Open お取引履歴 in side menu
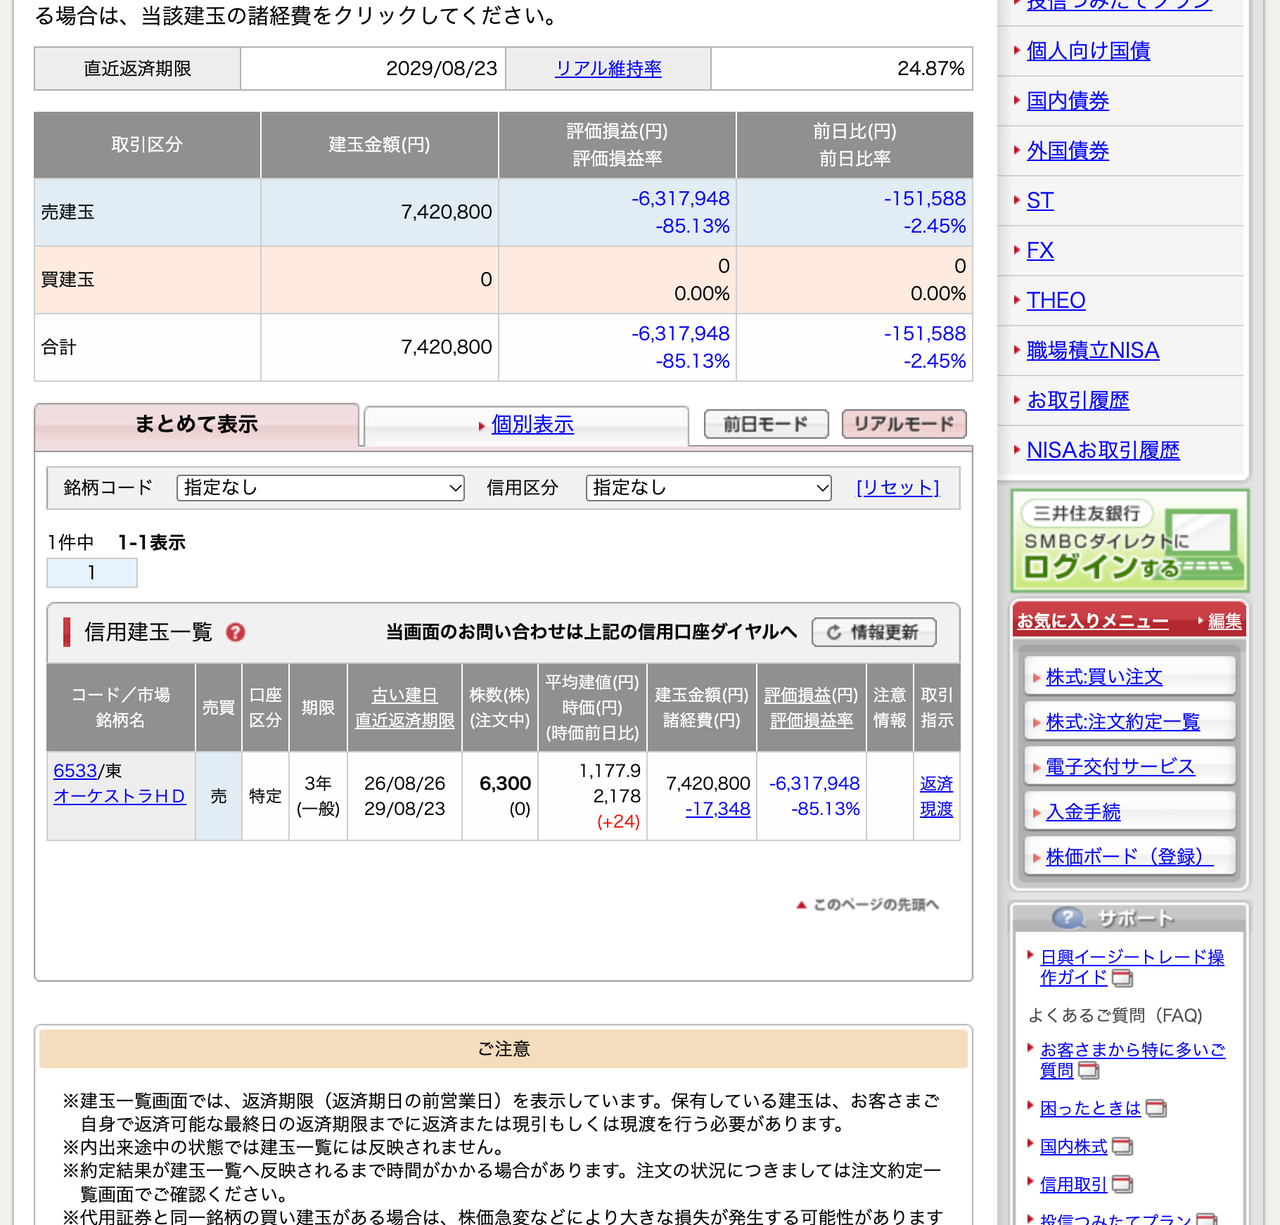This screenshot has height=1225, width=1280. click(1078, 401)
